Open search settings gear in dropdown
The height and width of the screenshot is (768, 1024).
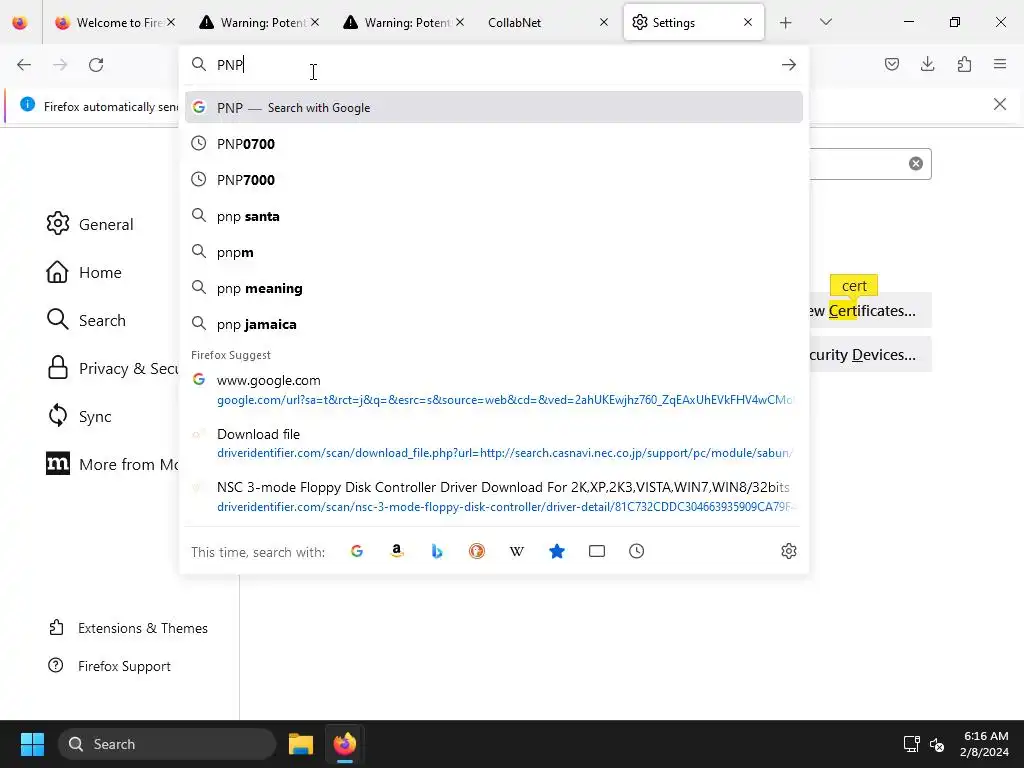789,551
